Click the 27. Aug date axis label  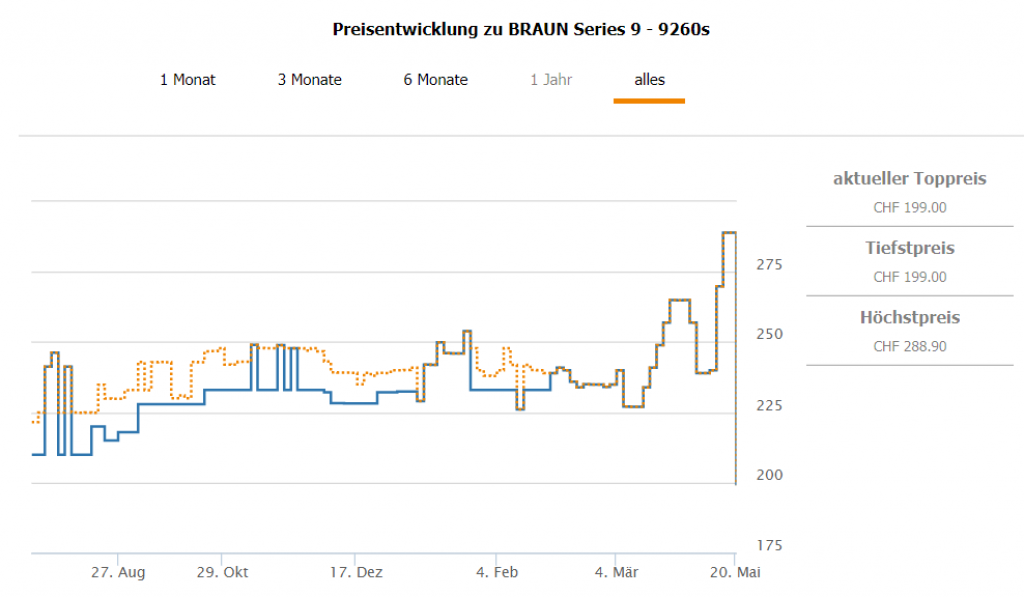(118, 573)
